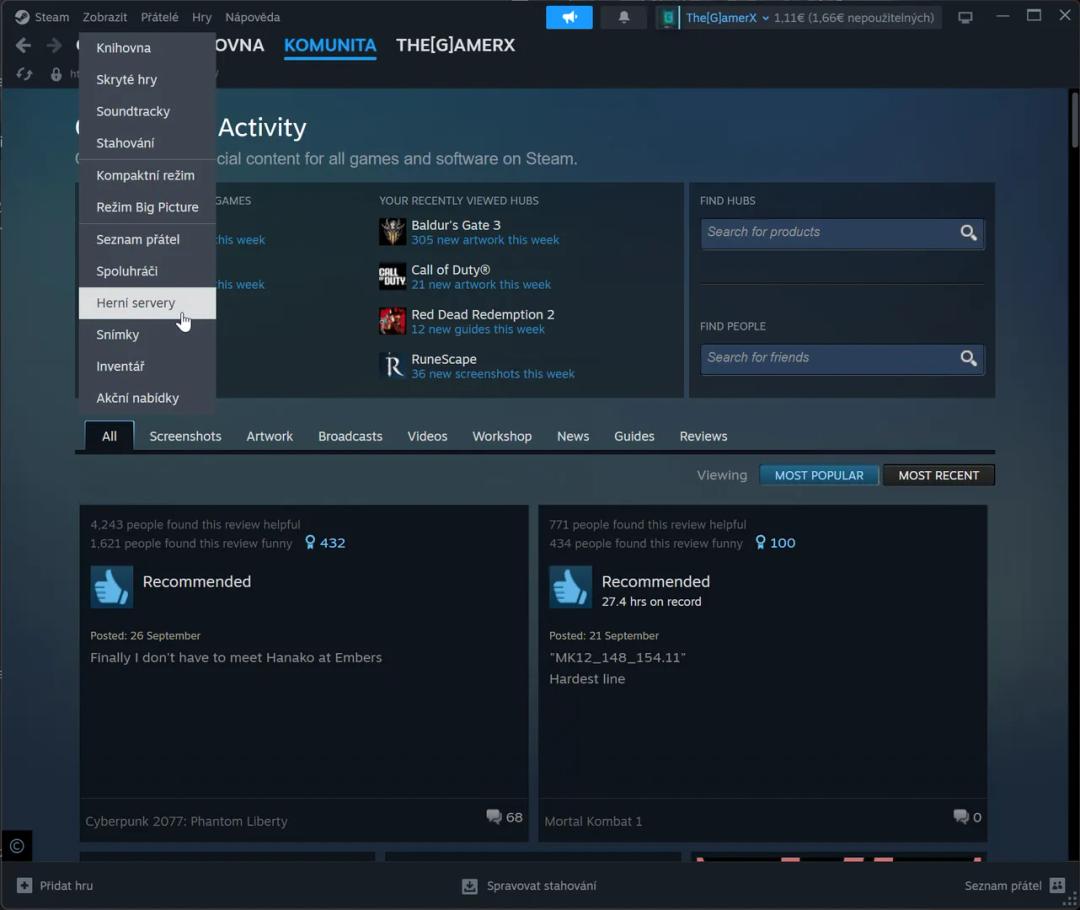Choose Seznam přátel menu entry
The height and width of the screenshot is (910, 1080).
coord(147,240)
